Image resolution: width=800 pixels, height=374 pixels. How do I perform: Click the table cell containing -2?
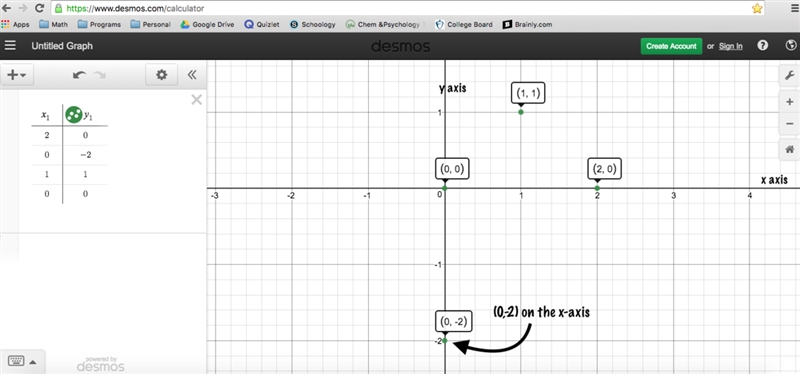pyautogui.click(x=85, y=155)
